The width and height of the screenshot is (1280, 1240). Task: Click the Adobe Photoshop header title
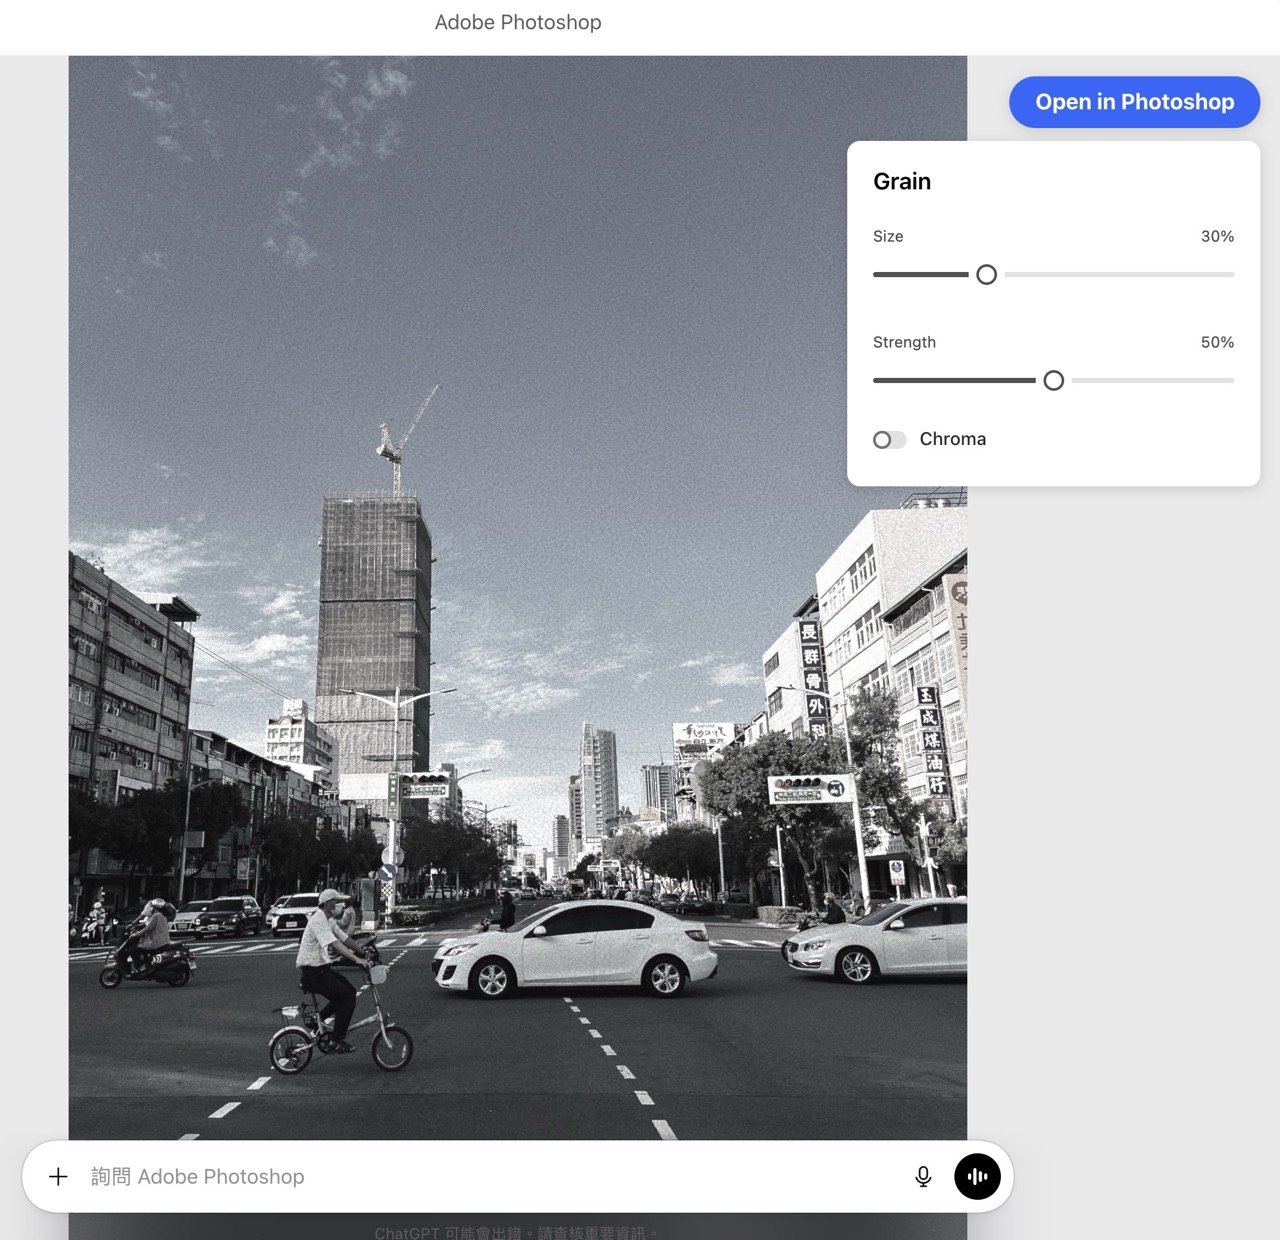pos(517,22)
